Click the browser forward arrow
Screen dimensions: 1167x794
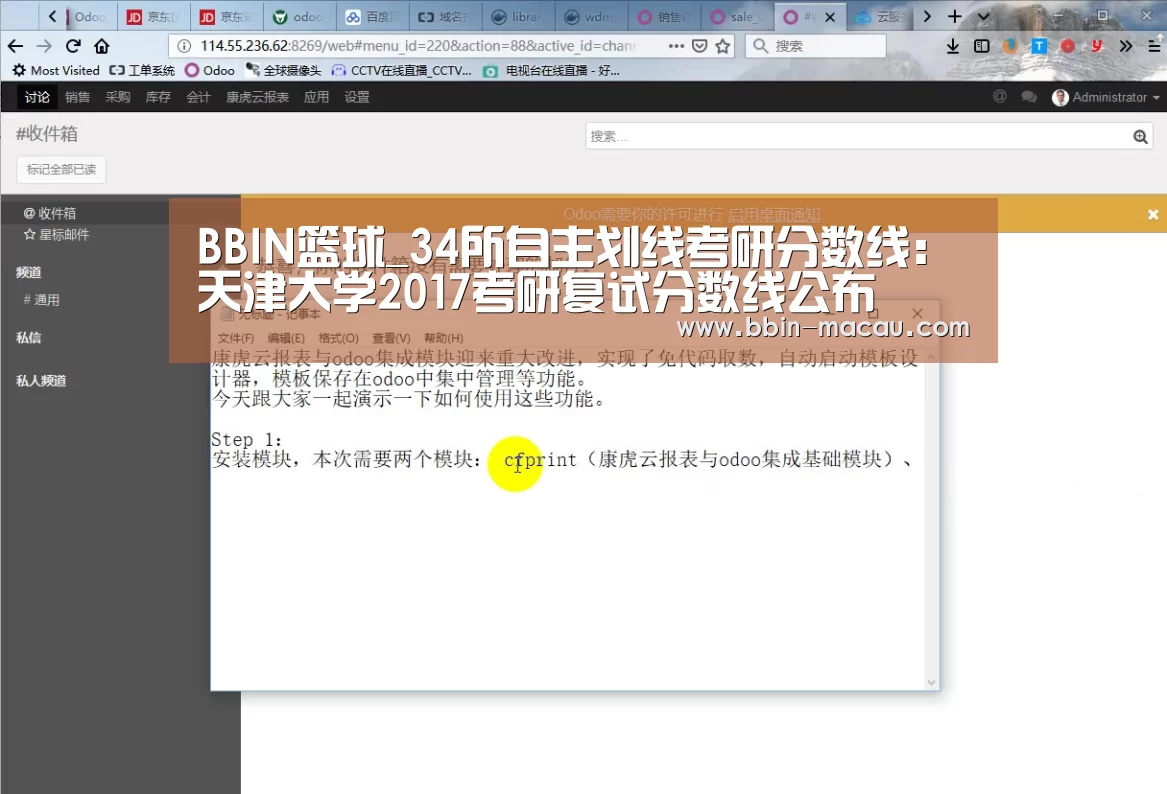tap(44, 46)
